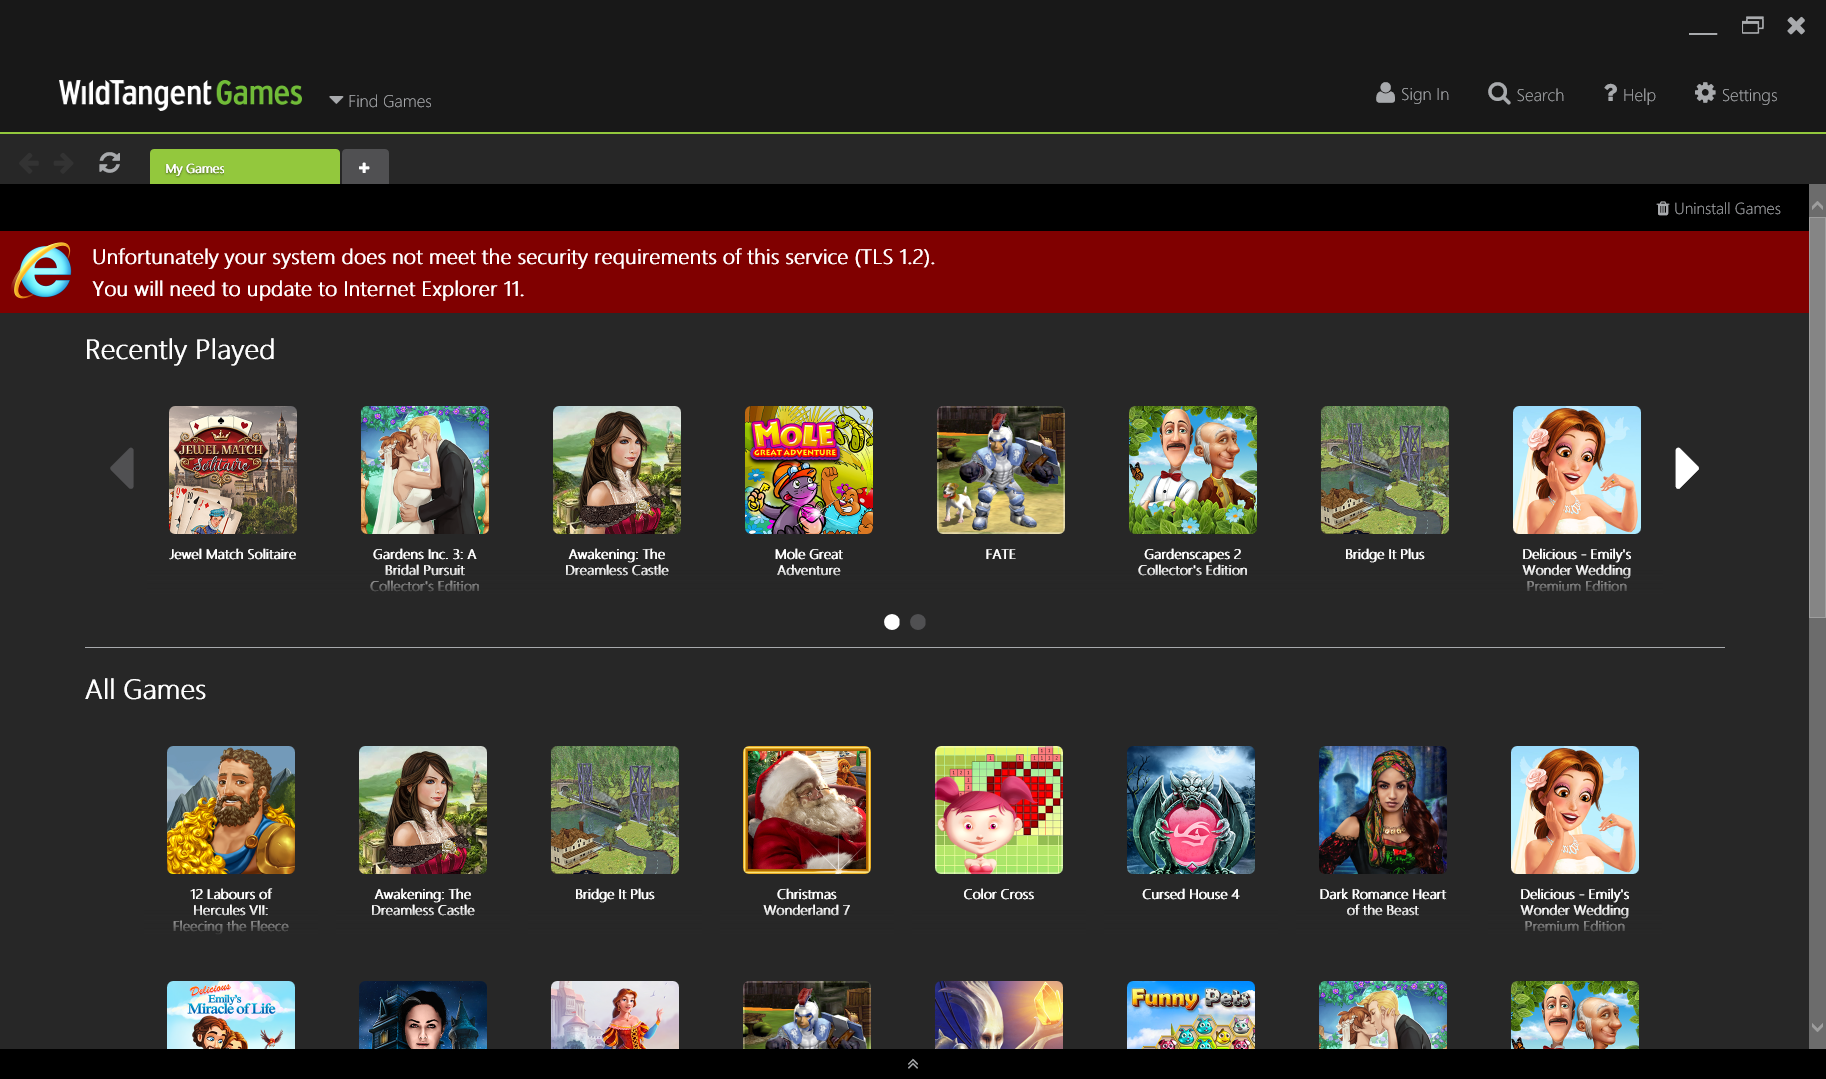The image size is (1826, 1079).
Task: Click the Cursed House 4 title text
Action: [x=1191, y=894]
